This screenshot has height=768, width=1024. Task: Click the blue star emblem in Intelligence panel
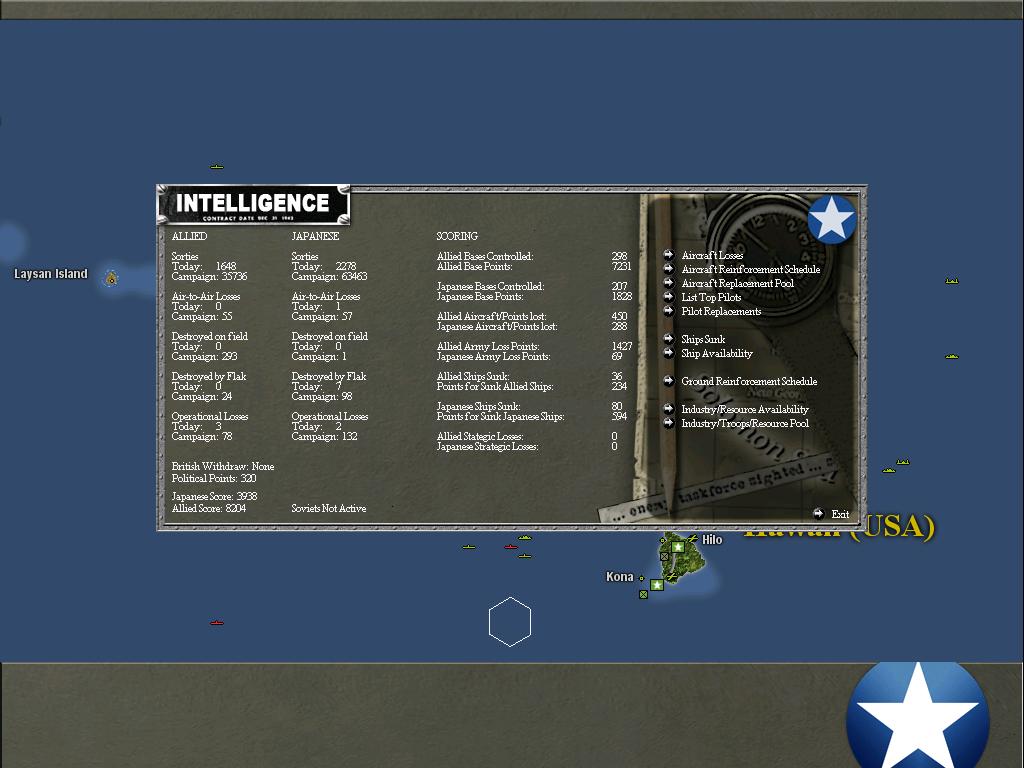point(831,219)
